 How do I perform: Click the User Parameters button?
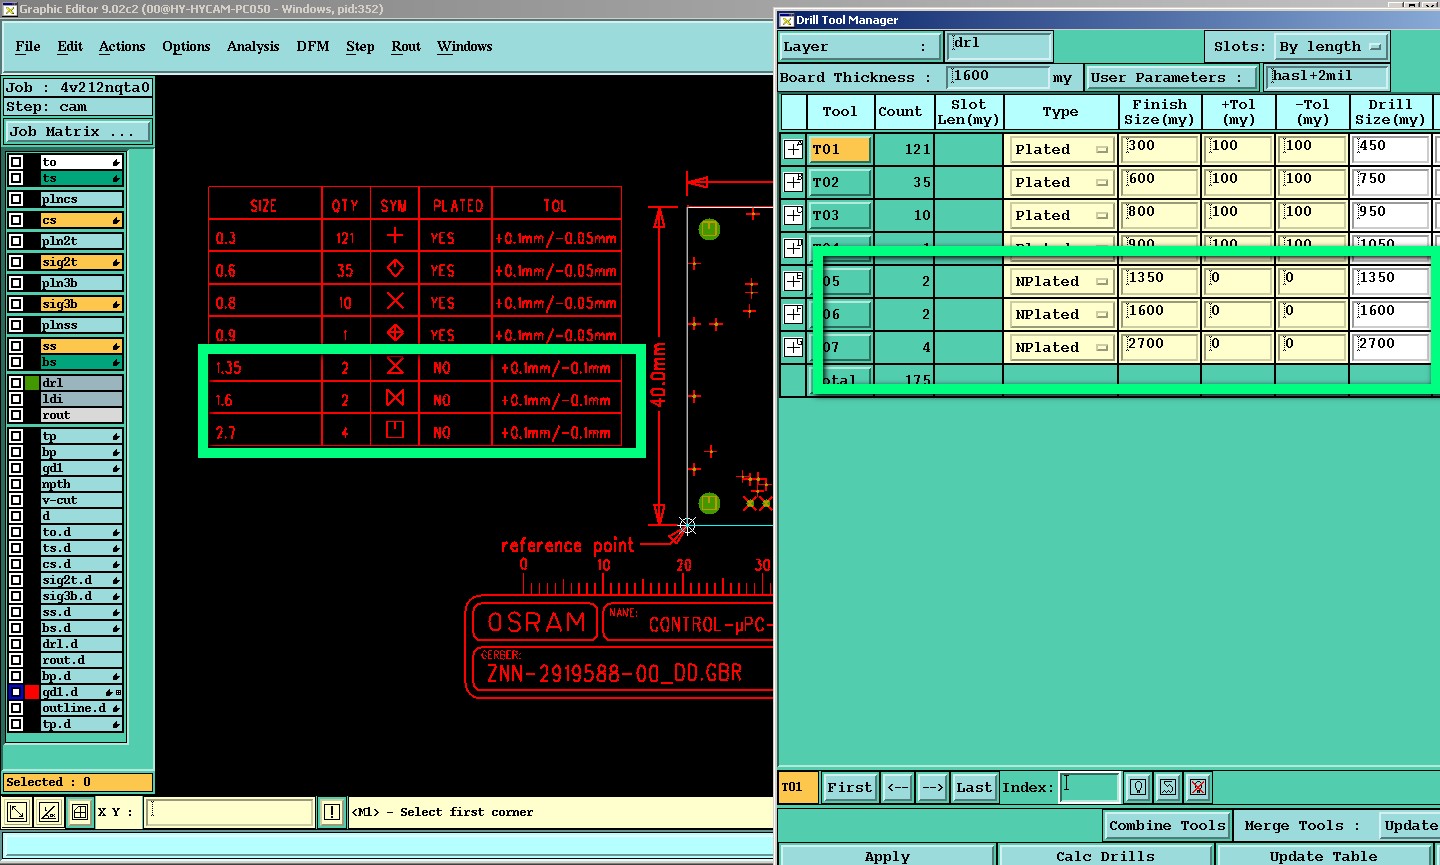pos(1172,78)
